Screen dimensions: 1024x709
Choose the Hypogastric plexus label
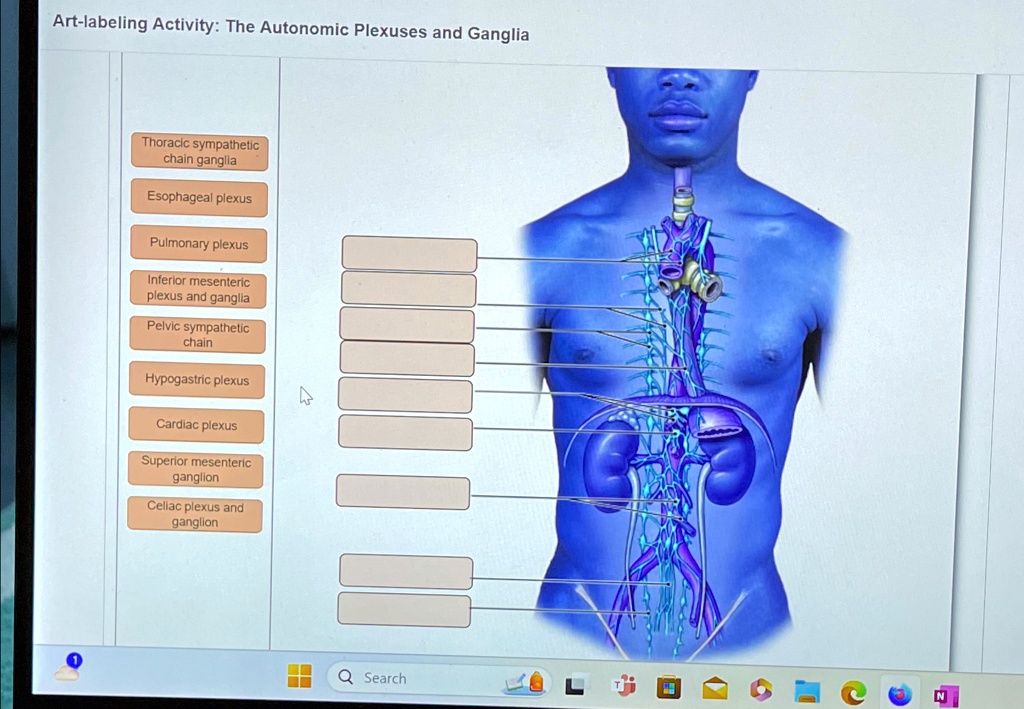click(196, 380)
